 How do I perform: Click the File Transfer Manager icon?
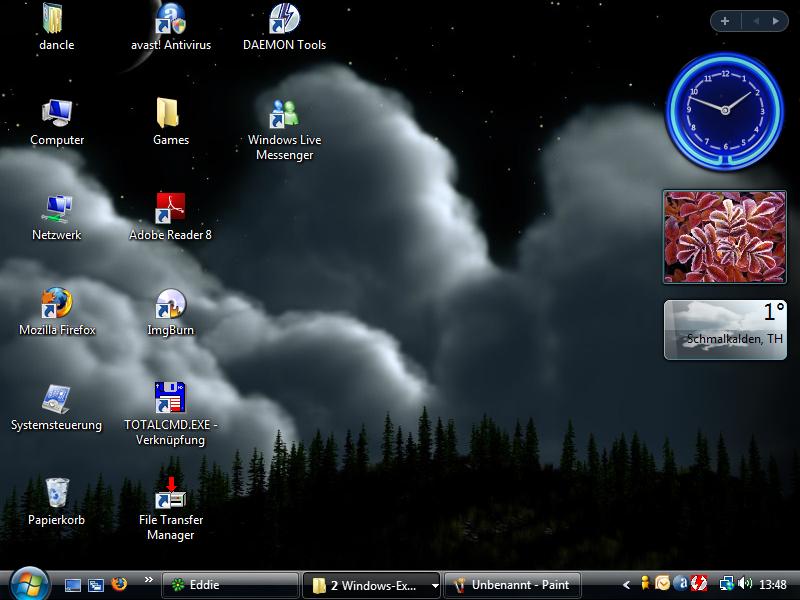[x=171, y=494]
